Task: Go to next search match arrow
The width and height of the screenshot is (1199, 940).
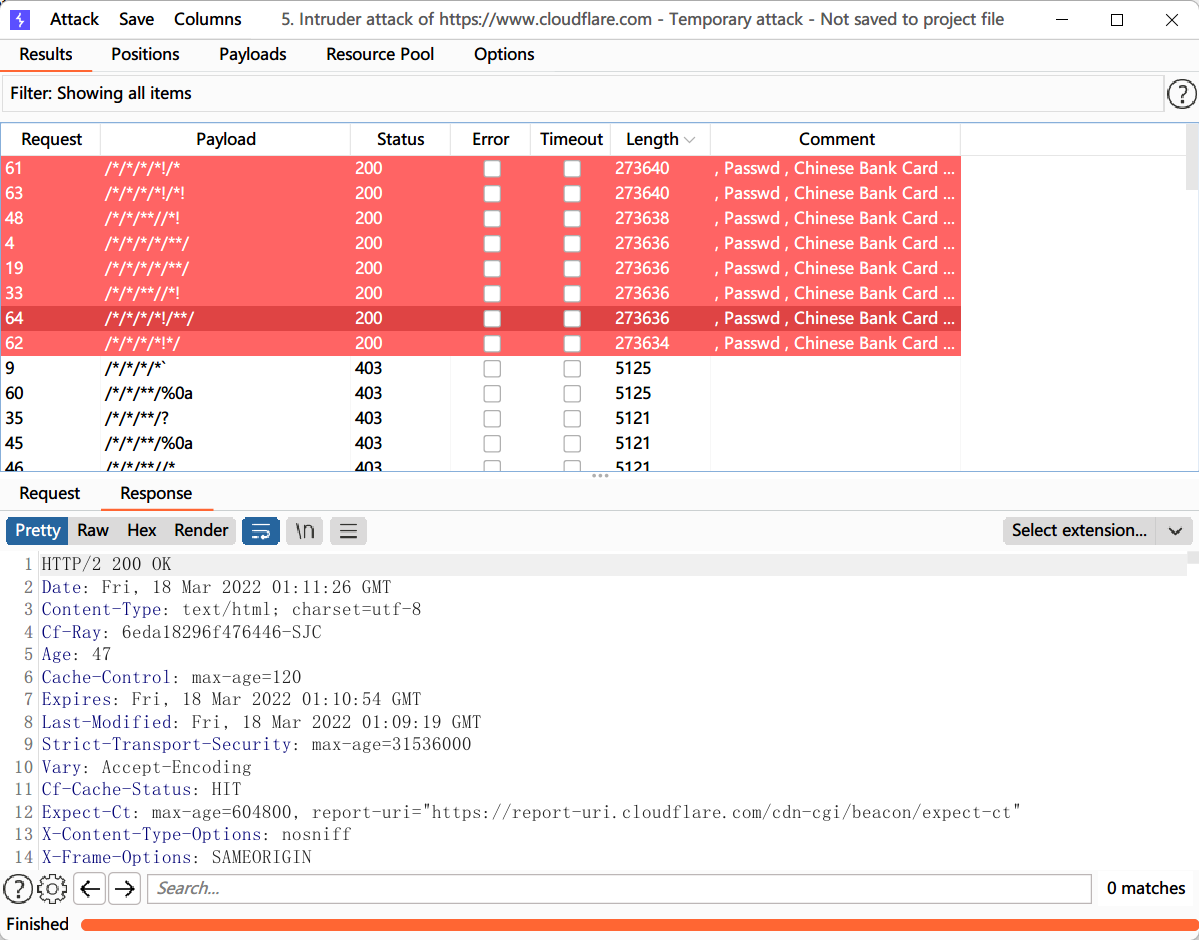Action: tap(125, 889)
